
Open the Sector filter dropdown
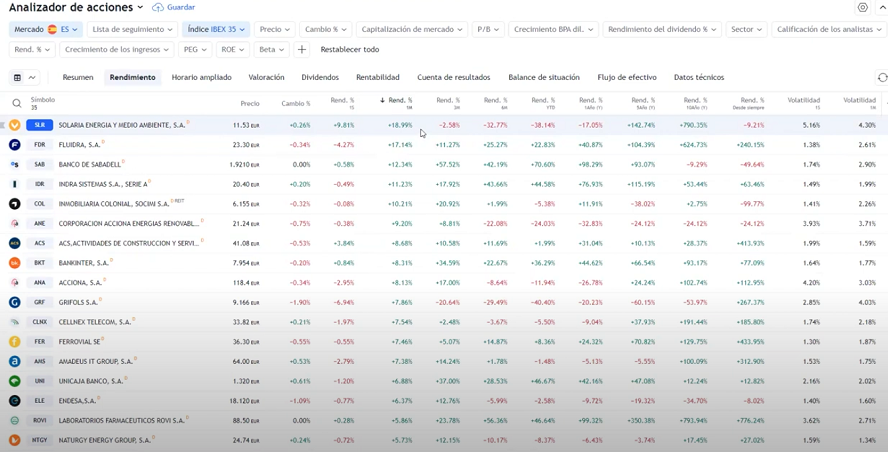pyautogui.click(x=746, y=29)
